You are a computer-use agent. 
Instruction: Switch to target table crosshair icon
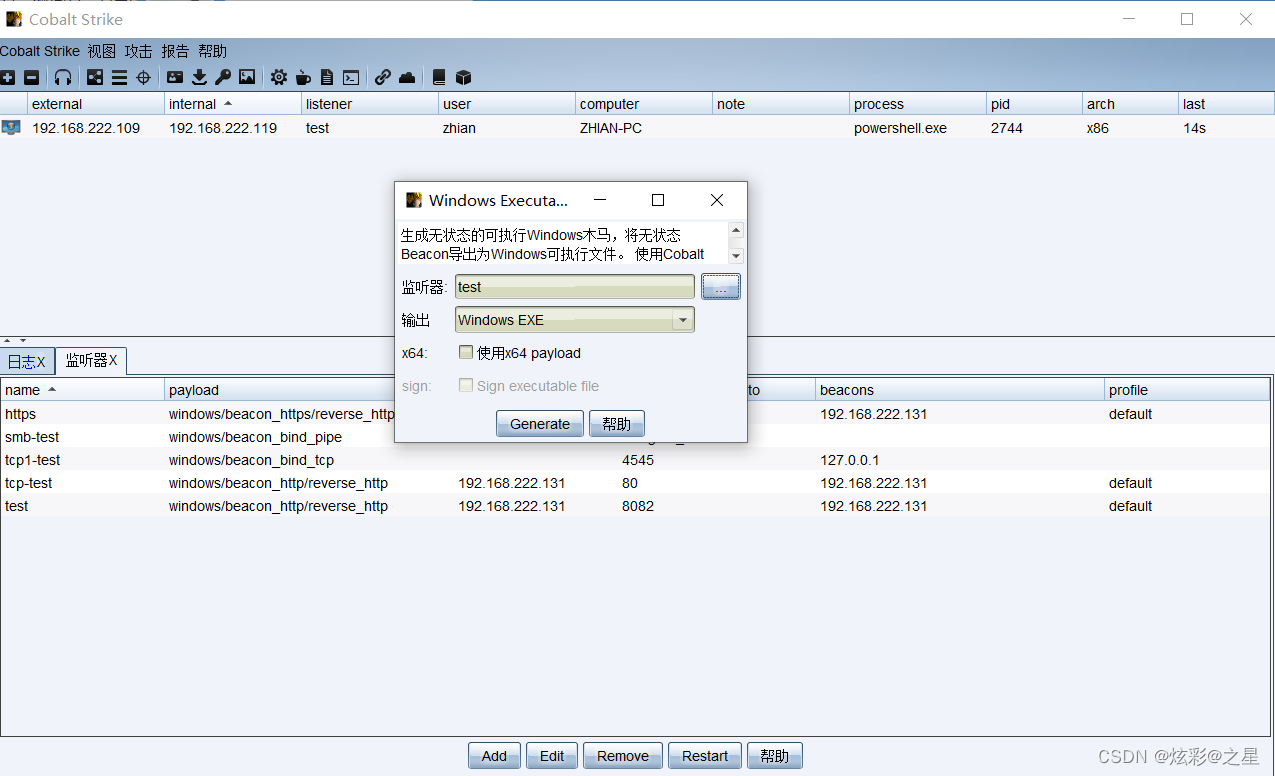coord(143,77)
